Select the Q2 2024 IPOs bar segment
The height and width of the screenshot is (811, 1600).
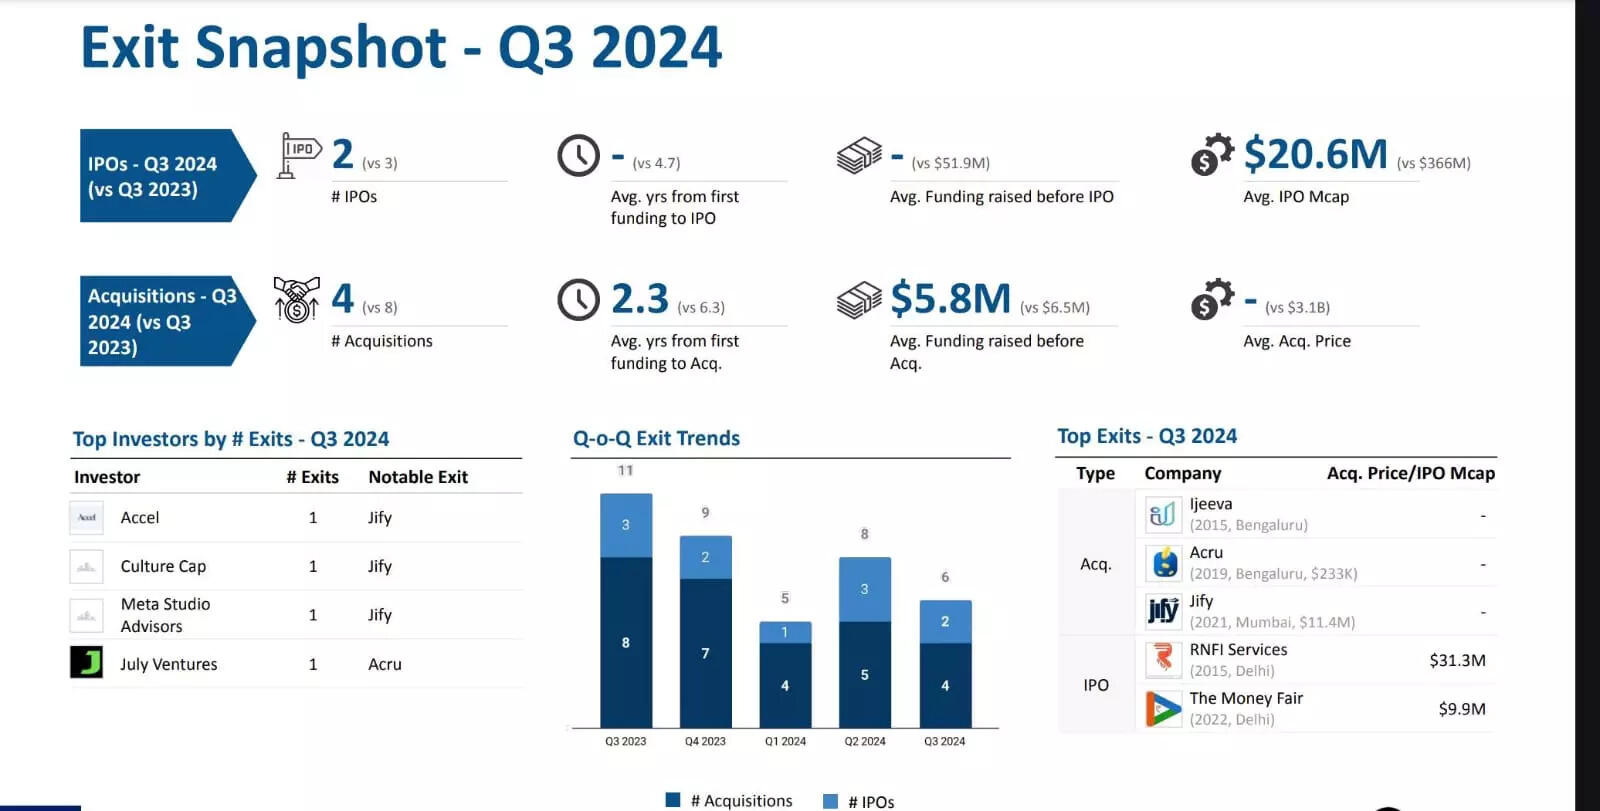(x=865, y=589)
